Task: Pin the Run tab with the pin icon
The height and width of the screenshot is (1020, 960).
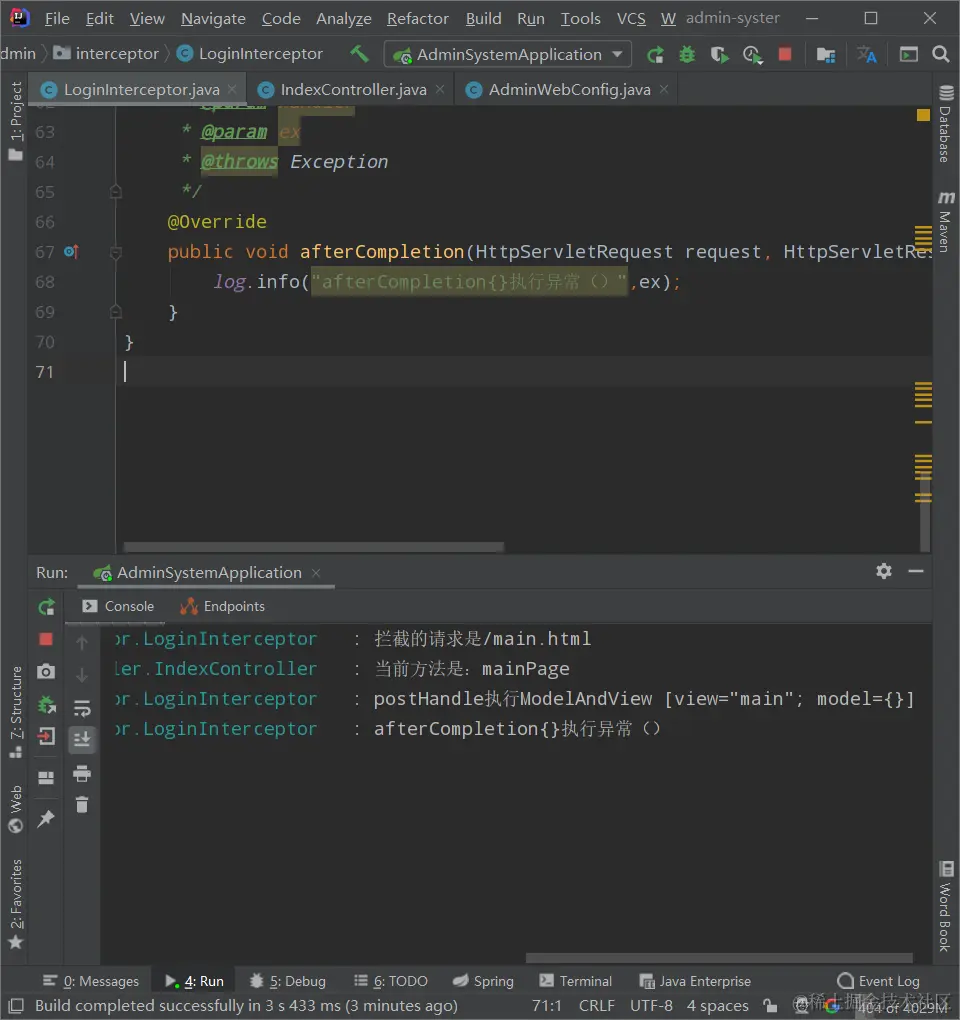Action: (46, 818)
